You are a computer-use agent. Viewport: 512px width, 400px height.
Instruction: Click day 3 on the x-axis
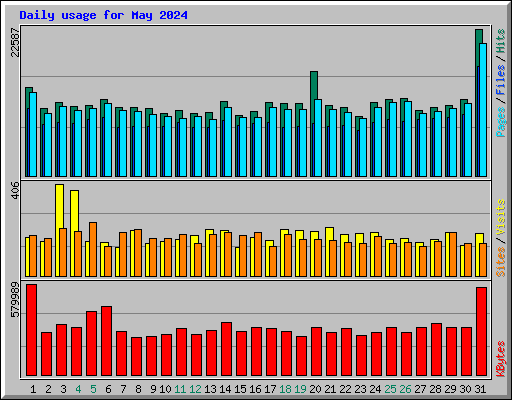63,389
